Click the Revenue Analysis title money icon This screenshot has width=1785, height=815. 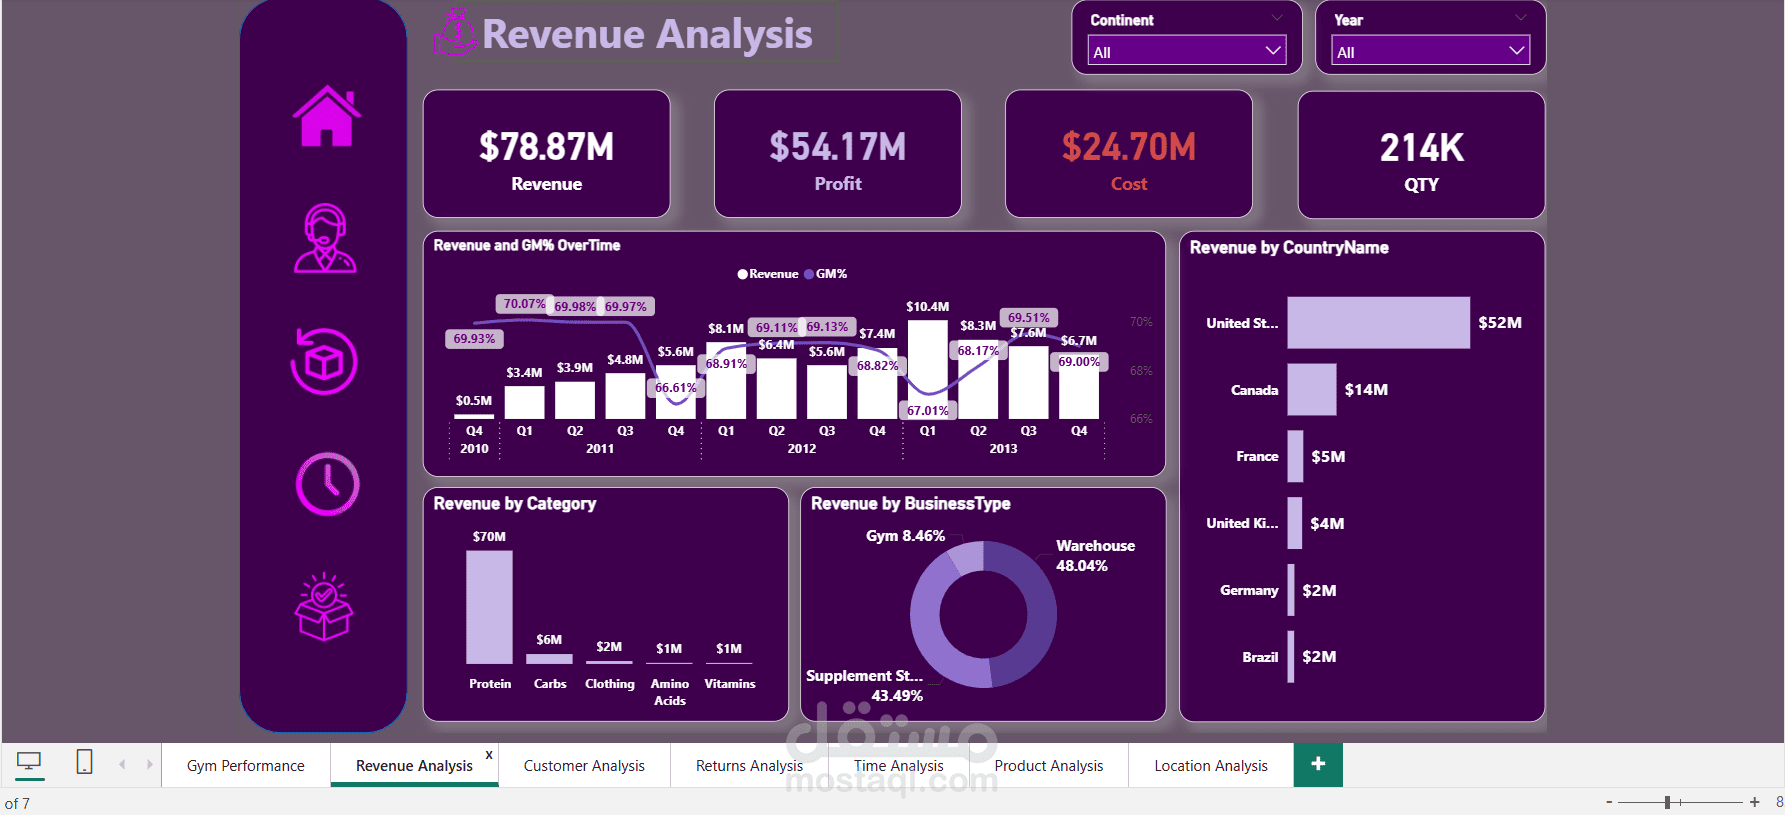(455, 32)
